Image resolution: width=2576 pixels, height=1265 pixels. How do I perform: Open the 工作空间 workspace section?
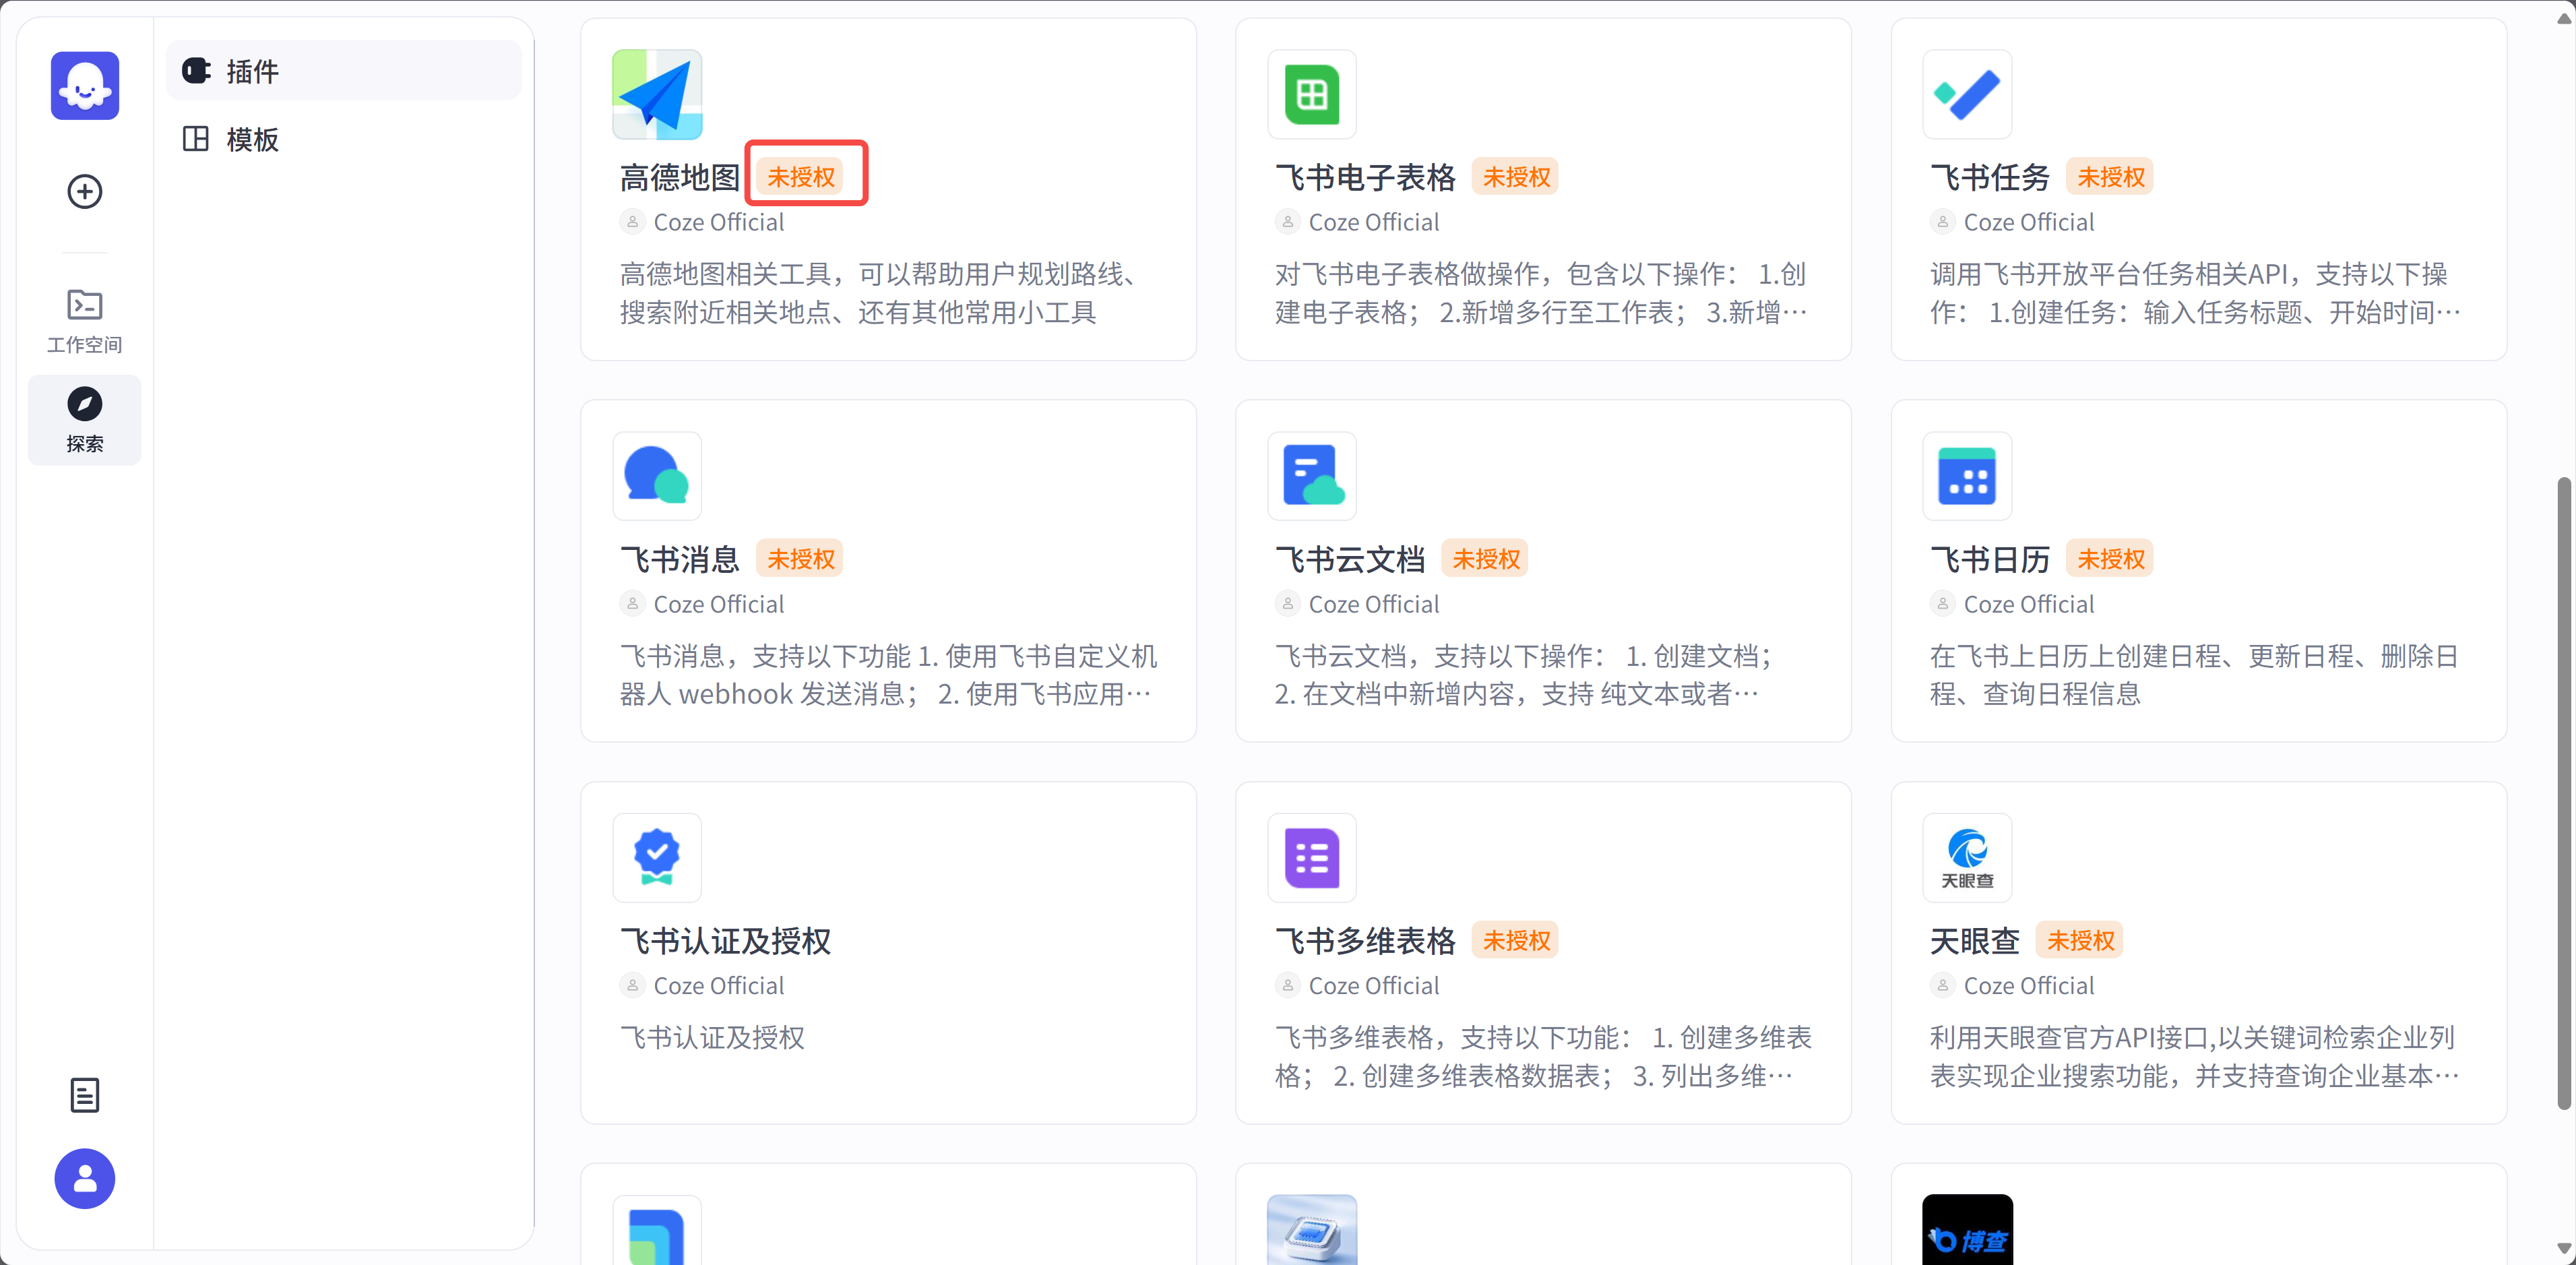tap(85, 320)
